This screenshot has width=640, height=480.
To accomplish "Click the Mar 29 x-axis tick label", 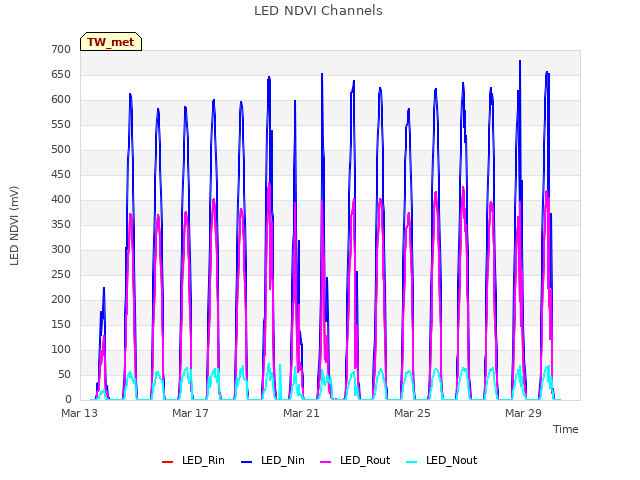I will (523, 413).
